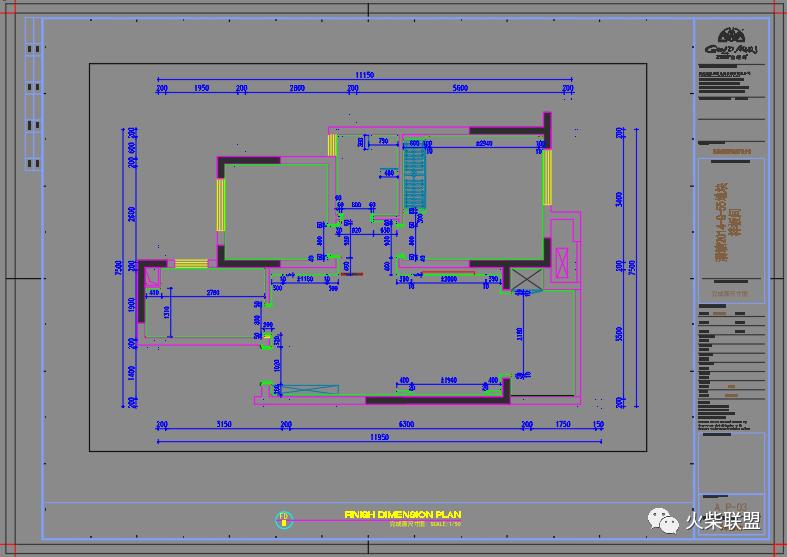
Task: Click the 3150 dimension label
Action: tap(224, 424)
